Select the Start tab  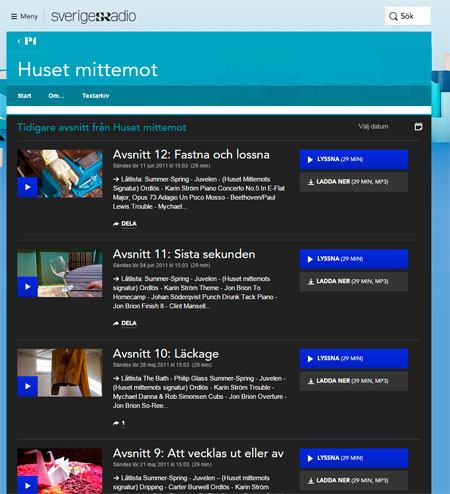click(24, 96)
